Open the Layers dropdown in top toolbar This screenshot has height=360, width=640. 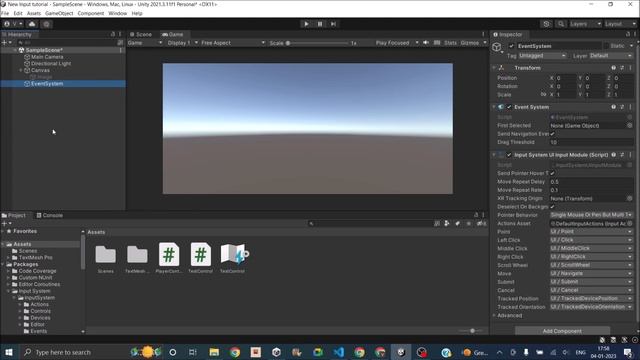(585, 24)
